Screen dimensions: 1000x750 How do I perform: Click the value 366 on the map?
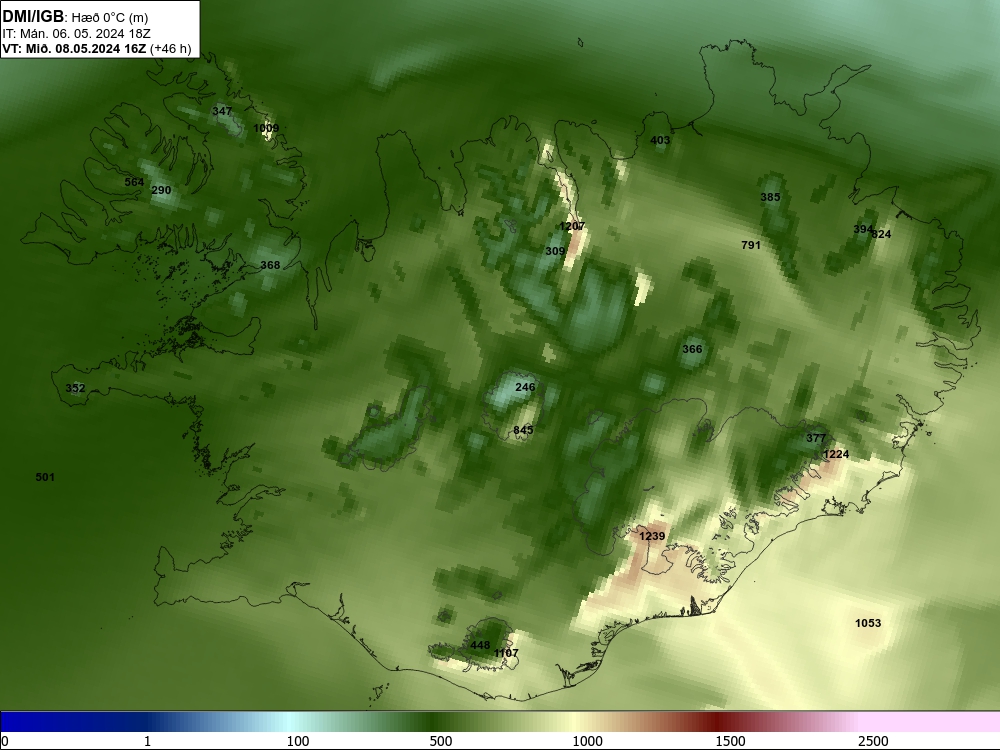(x=692, y=349)
